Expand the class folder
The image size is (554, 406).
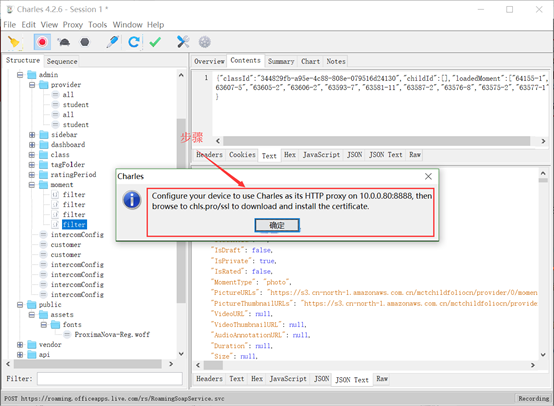pyautogui.click(x=32, y=155)
